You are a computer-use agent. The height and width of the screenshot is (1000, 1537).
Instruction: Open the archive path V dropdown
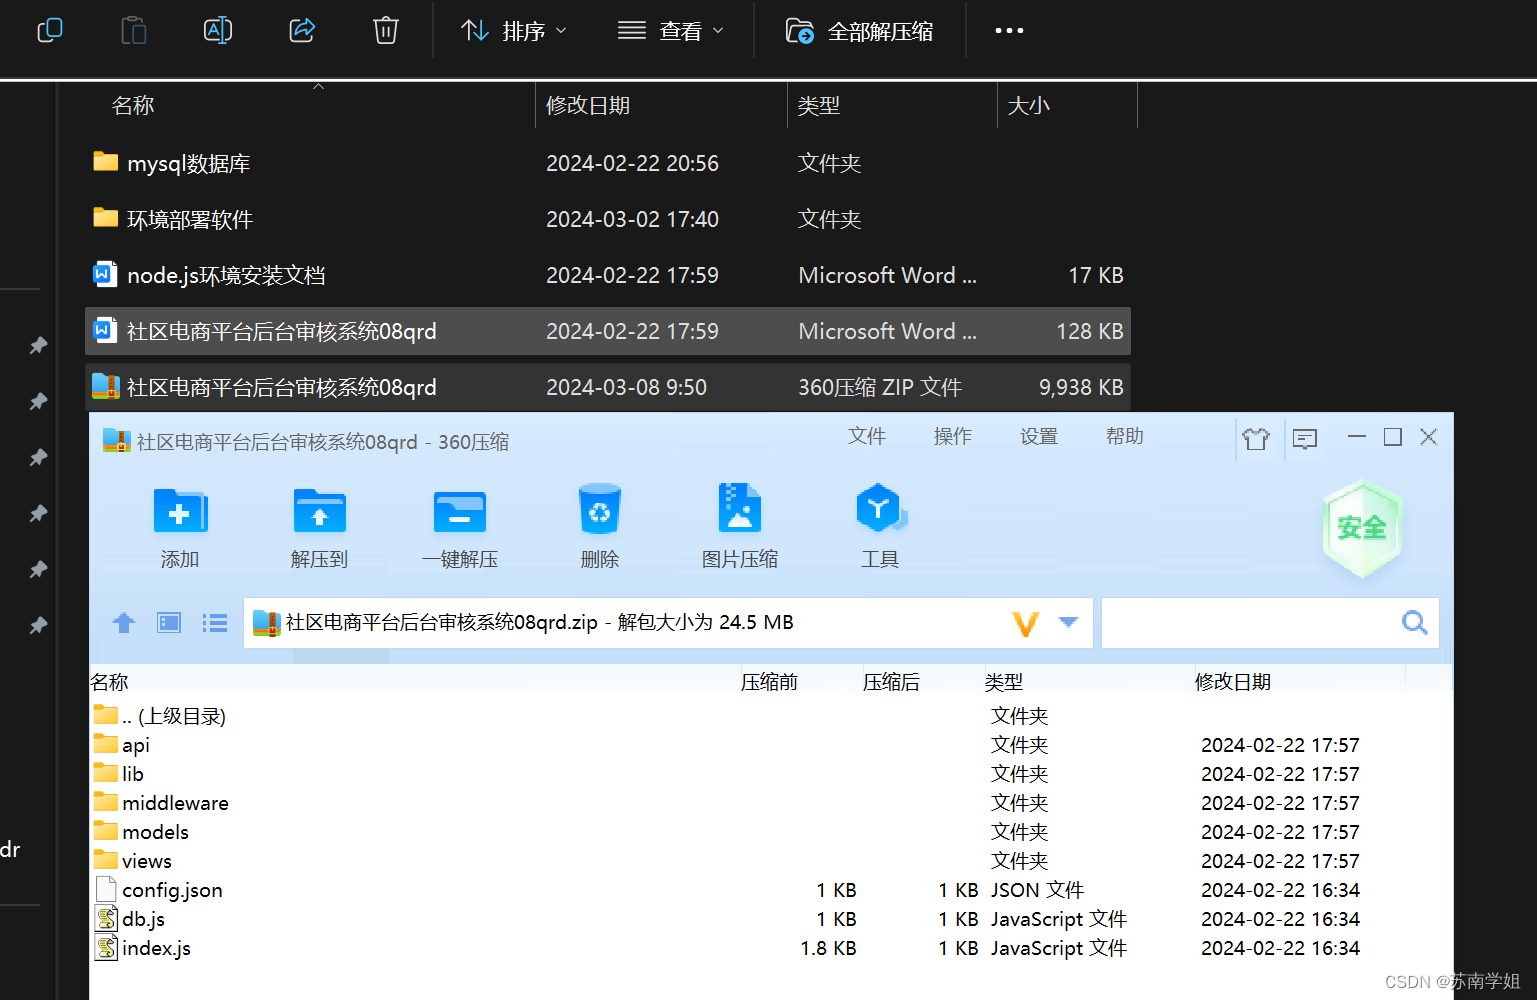click(x=1025, y=622)
